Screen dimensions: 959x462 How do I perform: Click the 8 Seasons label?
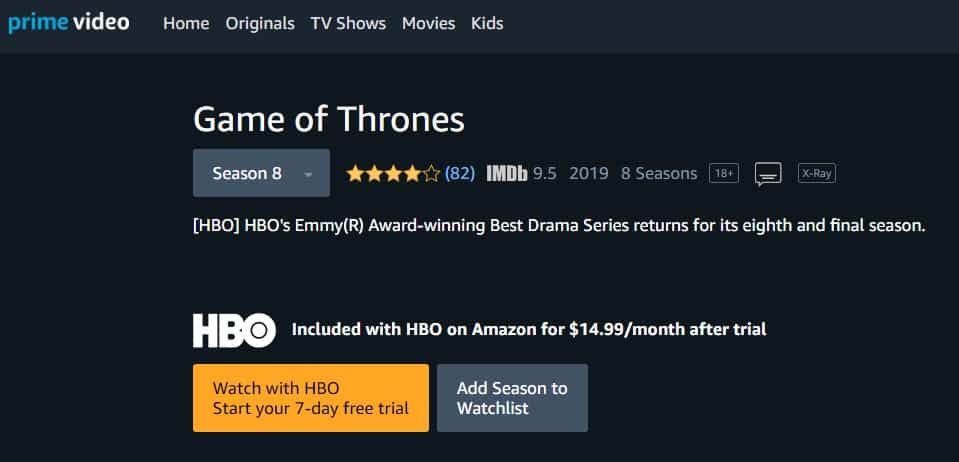click(659, 174)
